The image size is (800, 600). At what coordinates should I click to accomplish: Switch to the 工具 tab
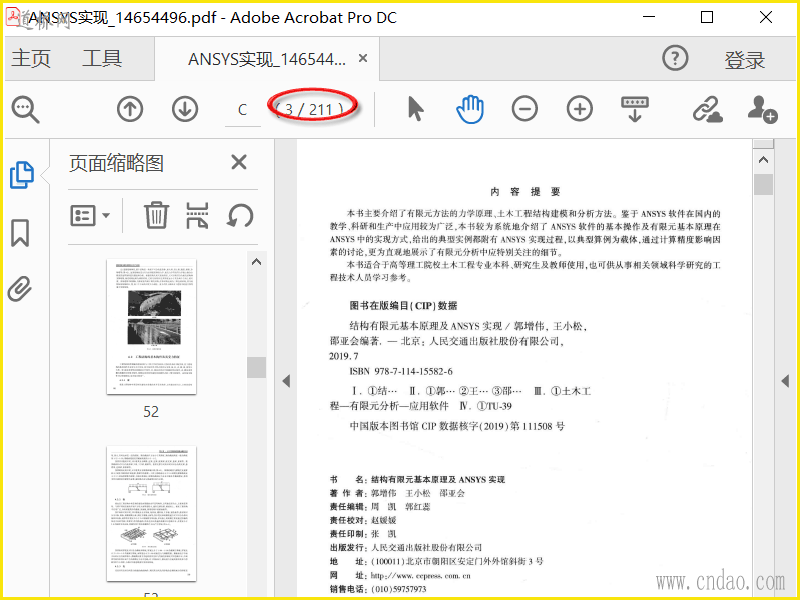coord(102,58)
